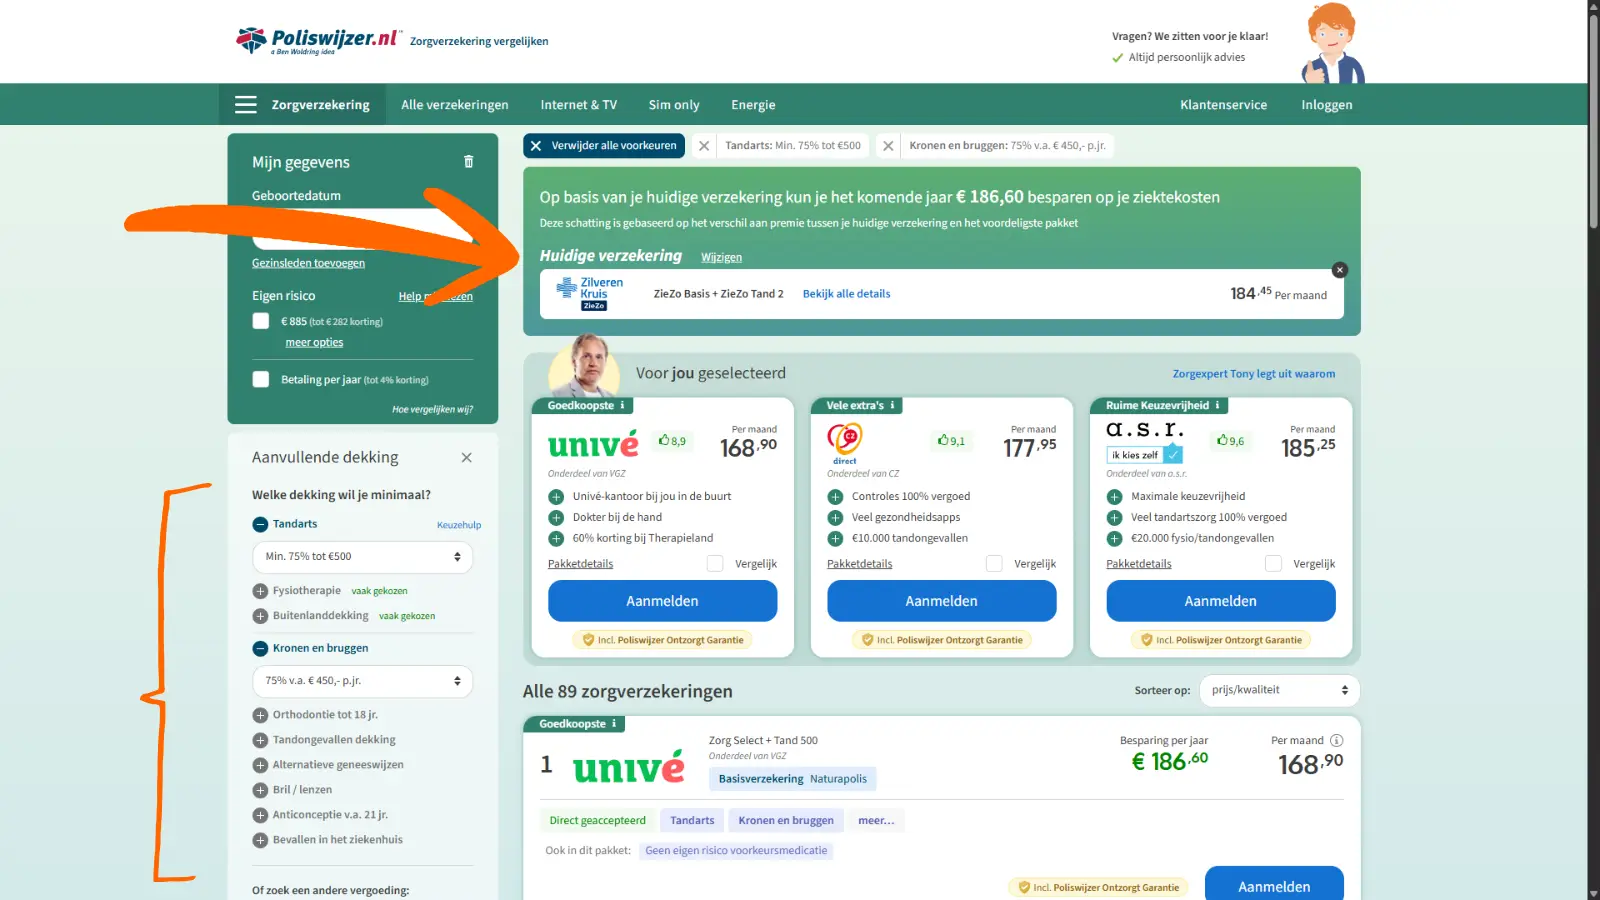Click Gezinsleden toevoegen link
This screenshot has height=900, width=1600.
pos(308,263)
